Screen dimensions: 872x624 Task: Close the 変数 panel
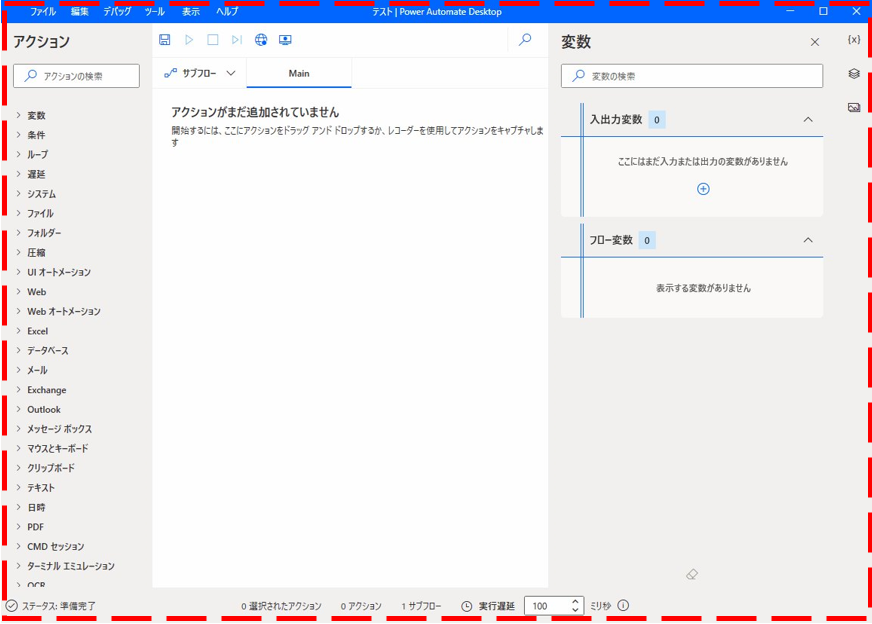coord(815,42)
